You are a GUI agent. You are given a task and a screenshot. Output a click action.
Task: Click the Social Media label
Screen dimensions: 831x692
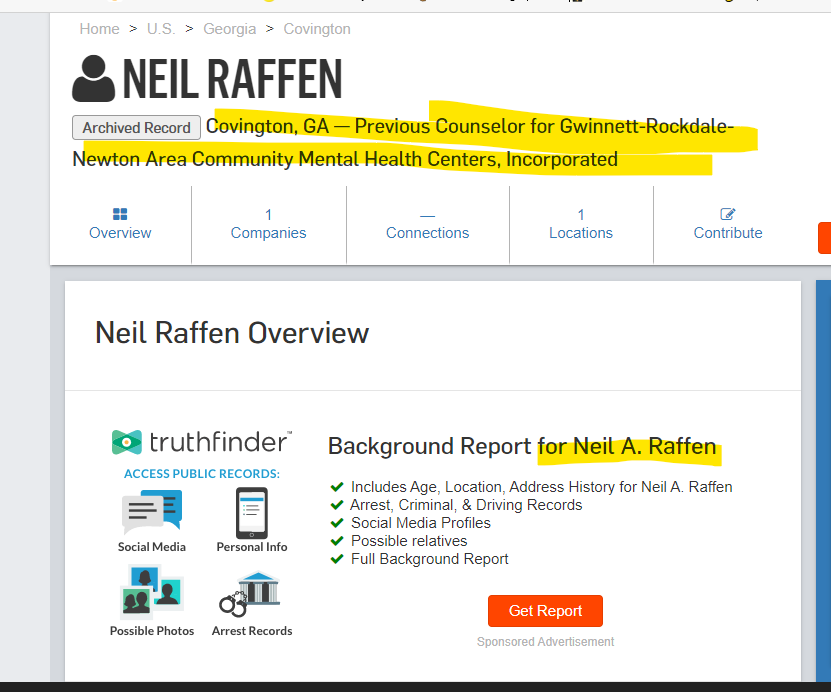[152, 547]
